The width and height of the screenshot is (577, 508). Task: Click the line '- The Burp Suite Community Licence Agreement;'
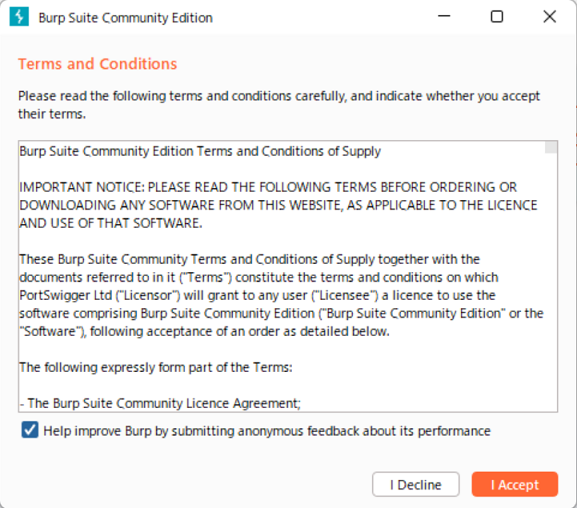[x=160, y=403]
